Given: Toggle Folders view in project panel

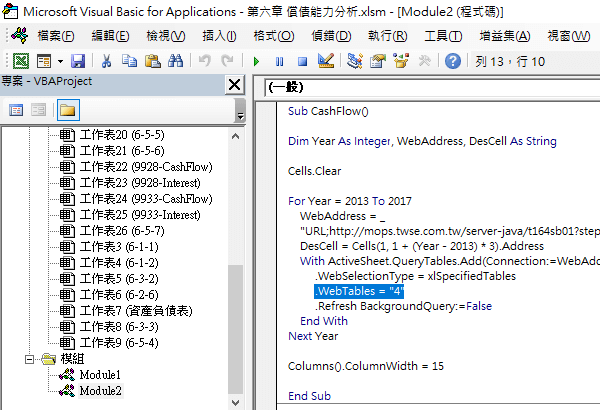Looking at the screenshot, I should (68, 110).
